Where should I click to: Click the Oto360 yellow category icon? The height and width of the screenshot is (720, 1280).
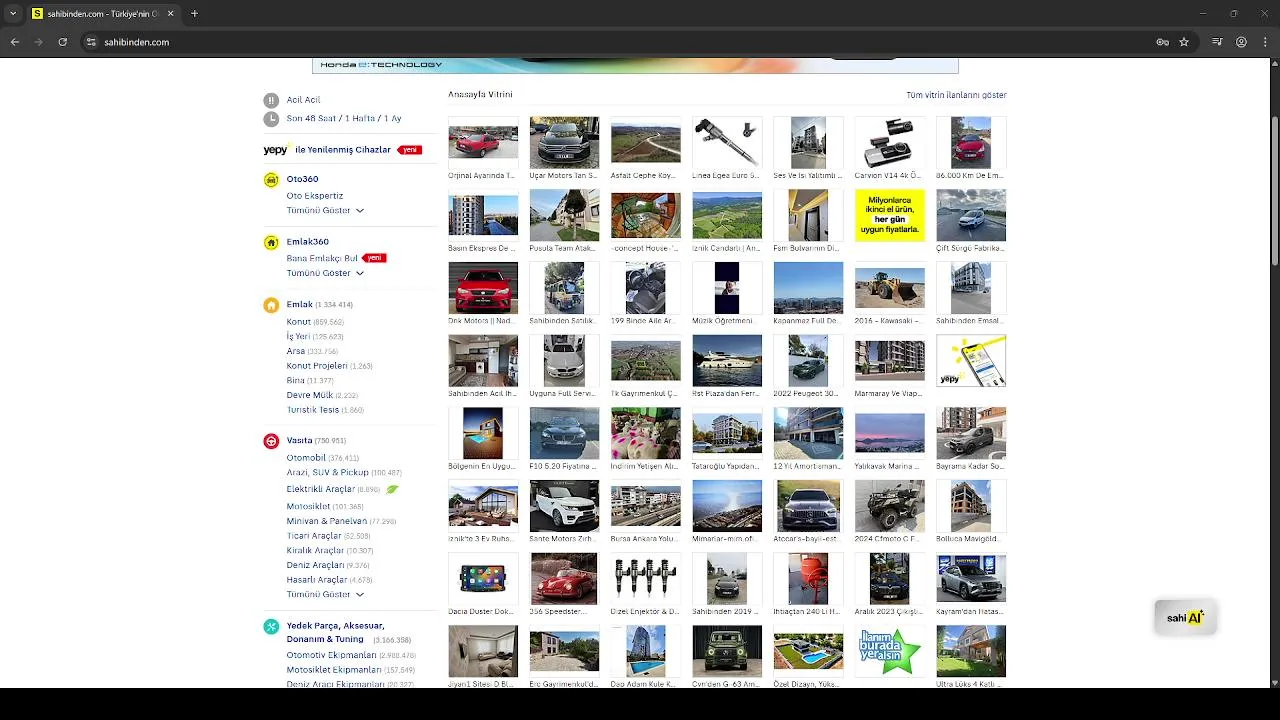[x=271, y=179]
